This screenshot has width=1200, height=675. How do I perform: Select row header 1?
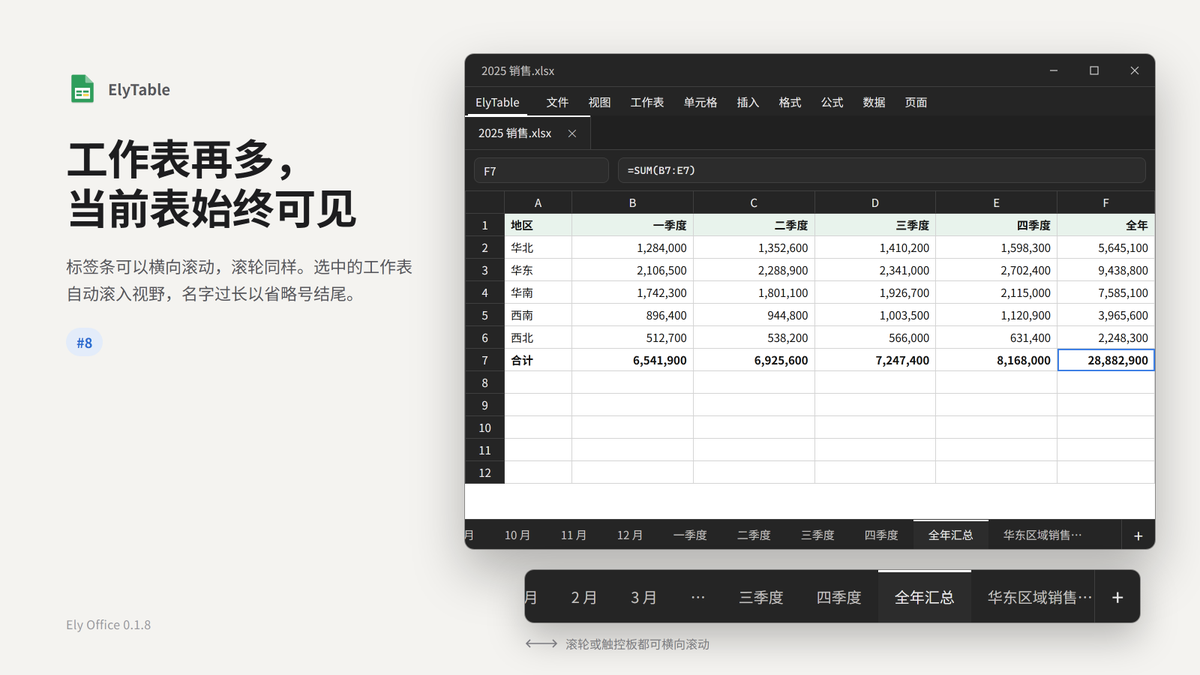(485, 225)
